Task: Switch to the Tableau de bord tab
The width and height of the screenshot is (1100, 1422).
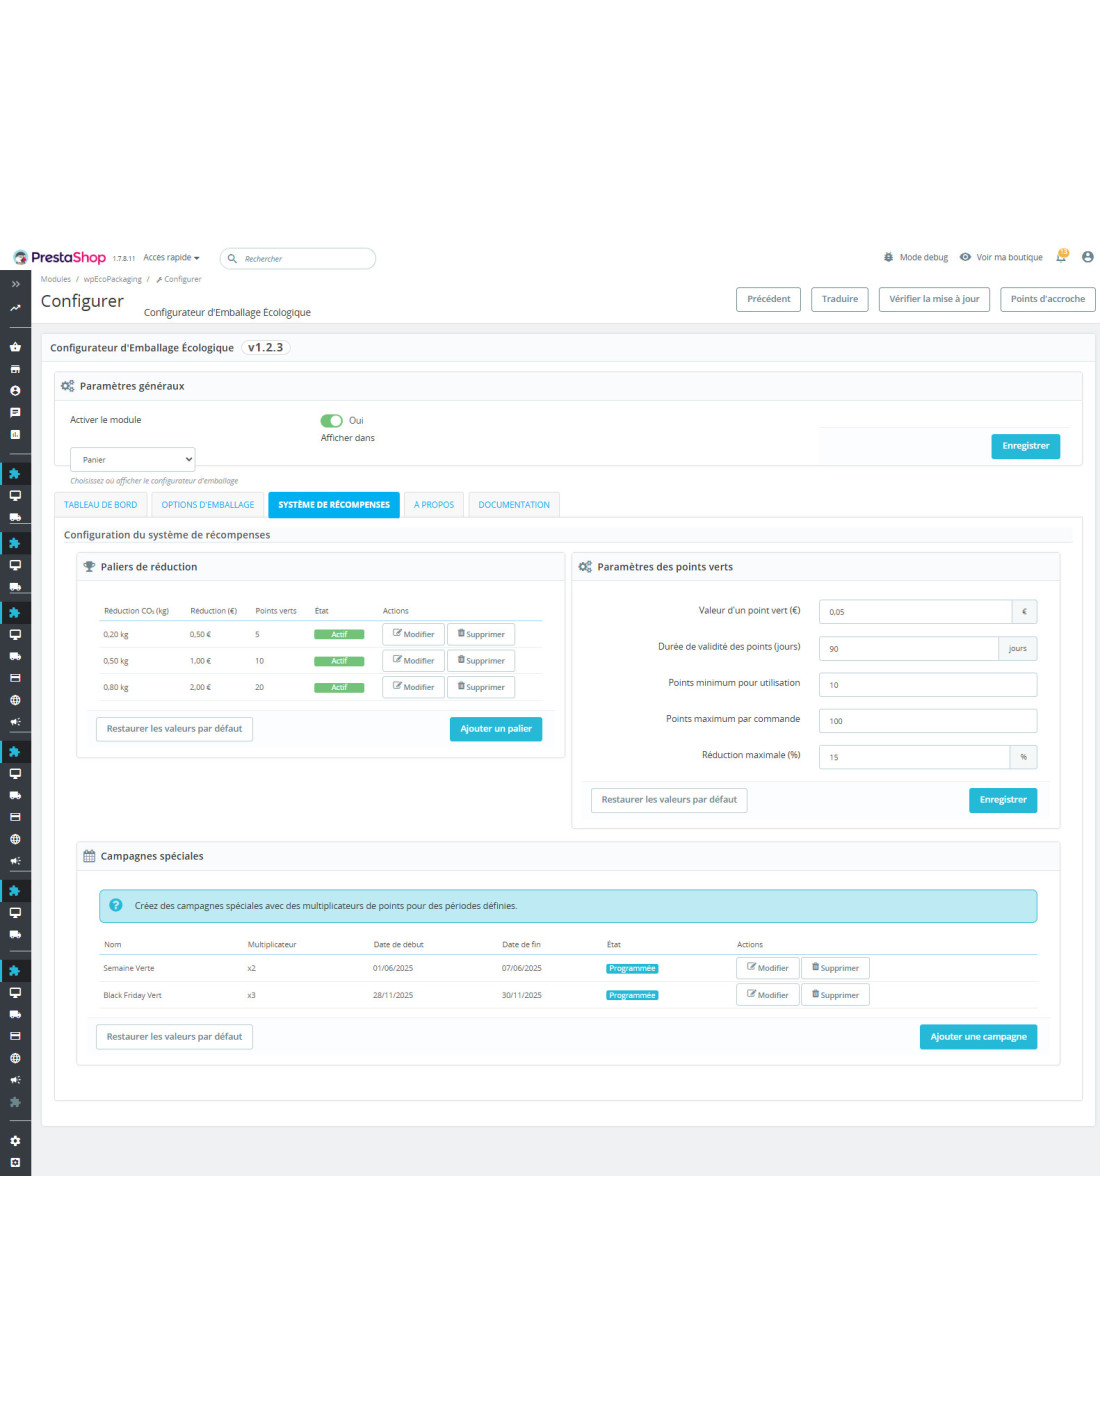Action: pos(101,505)
